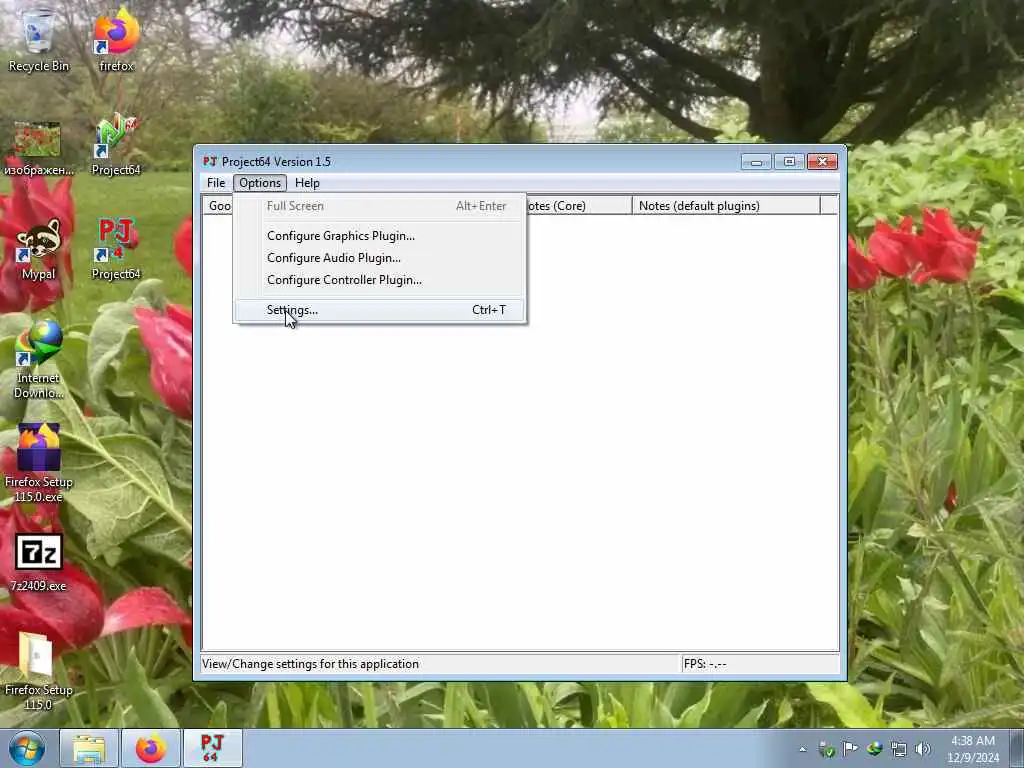Click the FPS status bar field
The image size is (1024, 768).
(x=760, y=664)
